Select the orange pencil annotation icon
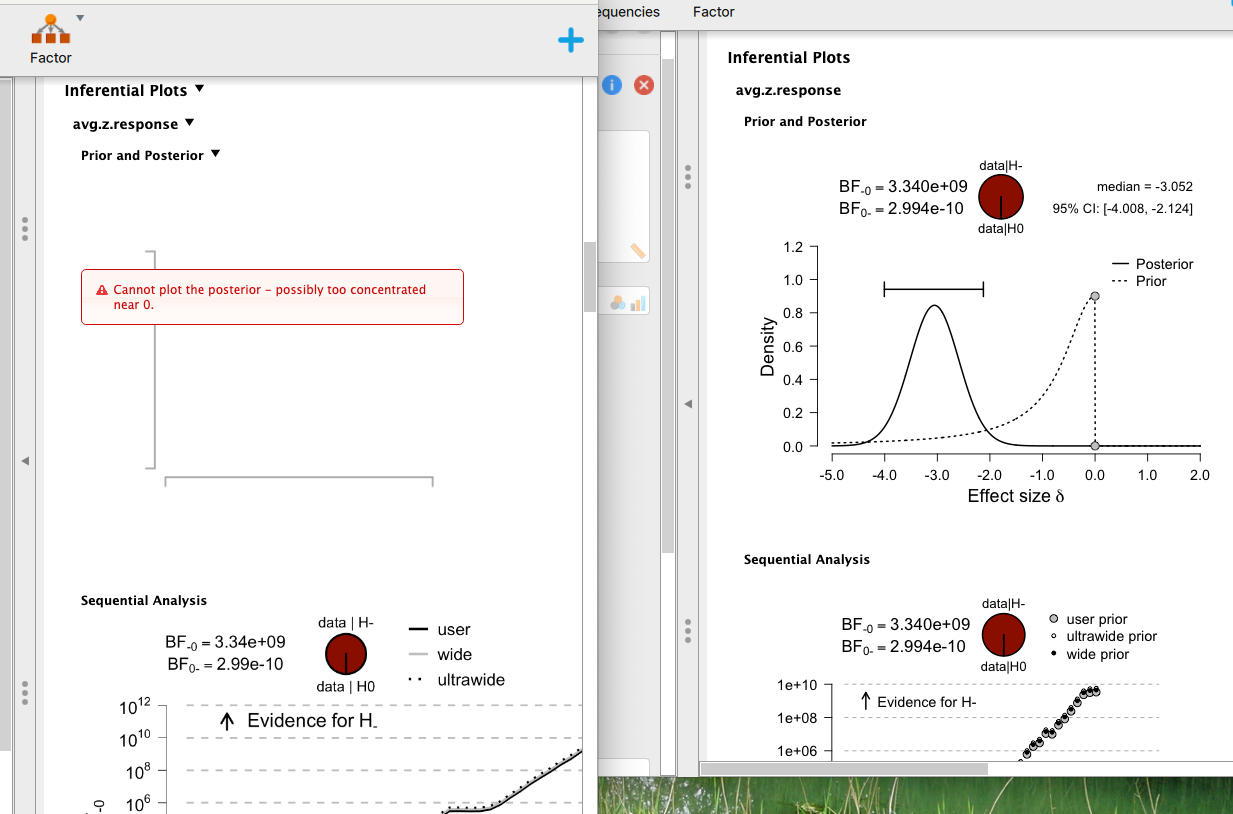This screenshot has height=814, width=1233. point(639,252)
